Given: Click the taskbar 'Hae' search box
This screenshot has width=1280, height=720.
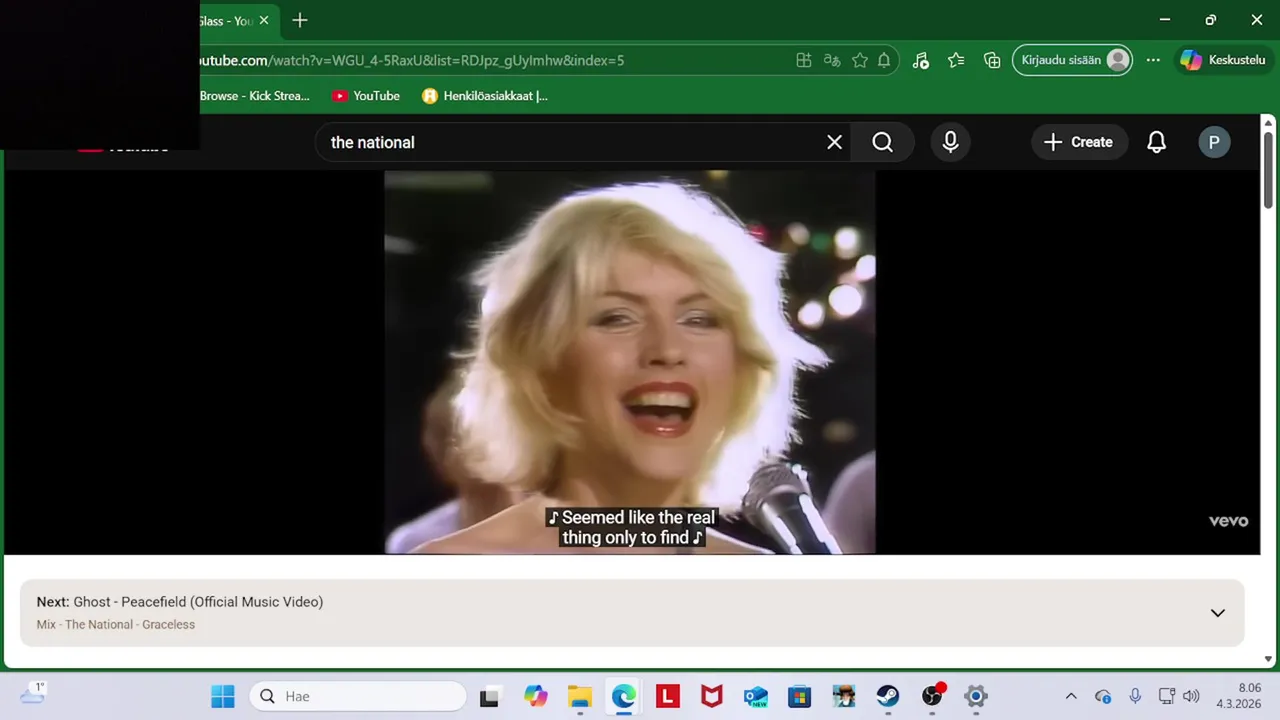Looking at the screenshot, I should pos(357,696).
